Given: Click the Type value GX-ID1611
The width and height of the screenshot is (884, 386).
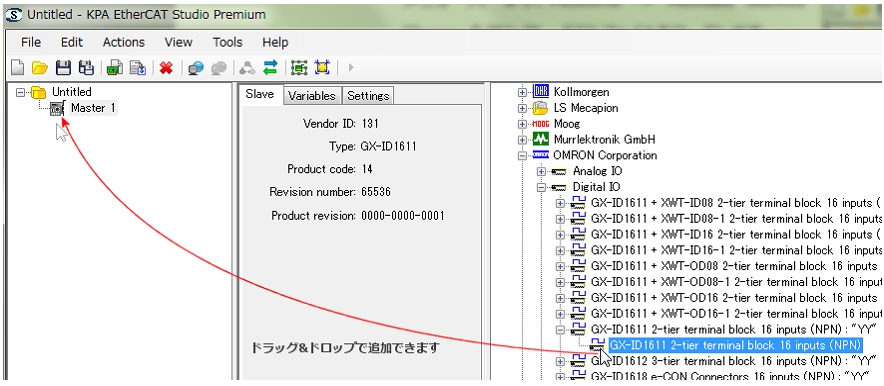Looking at the screenshot, I should [x=388, y=147].
